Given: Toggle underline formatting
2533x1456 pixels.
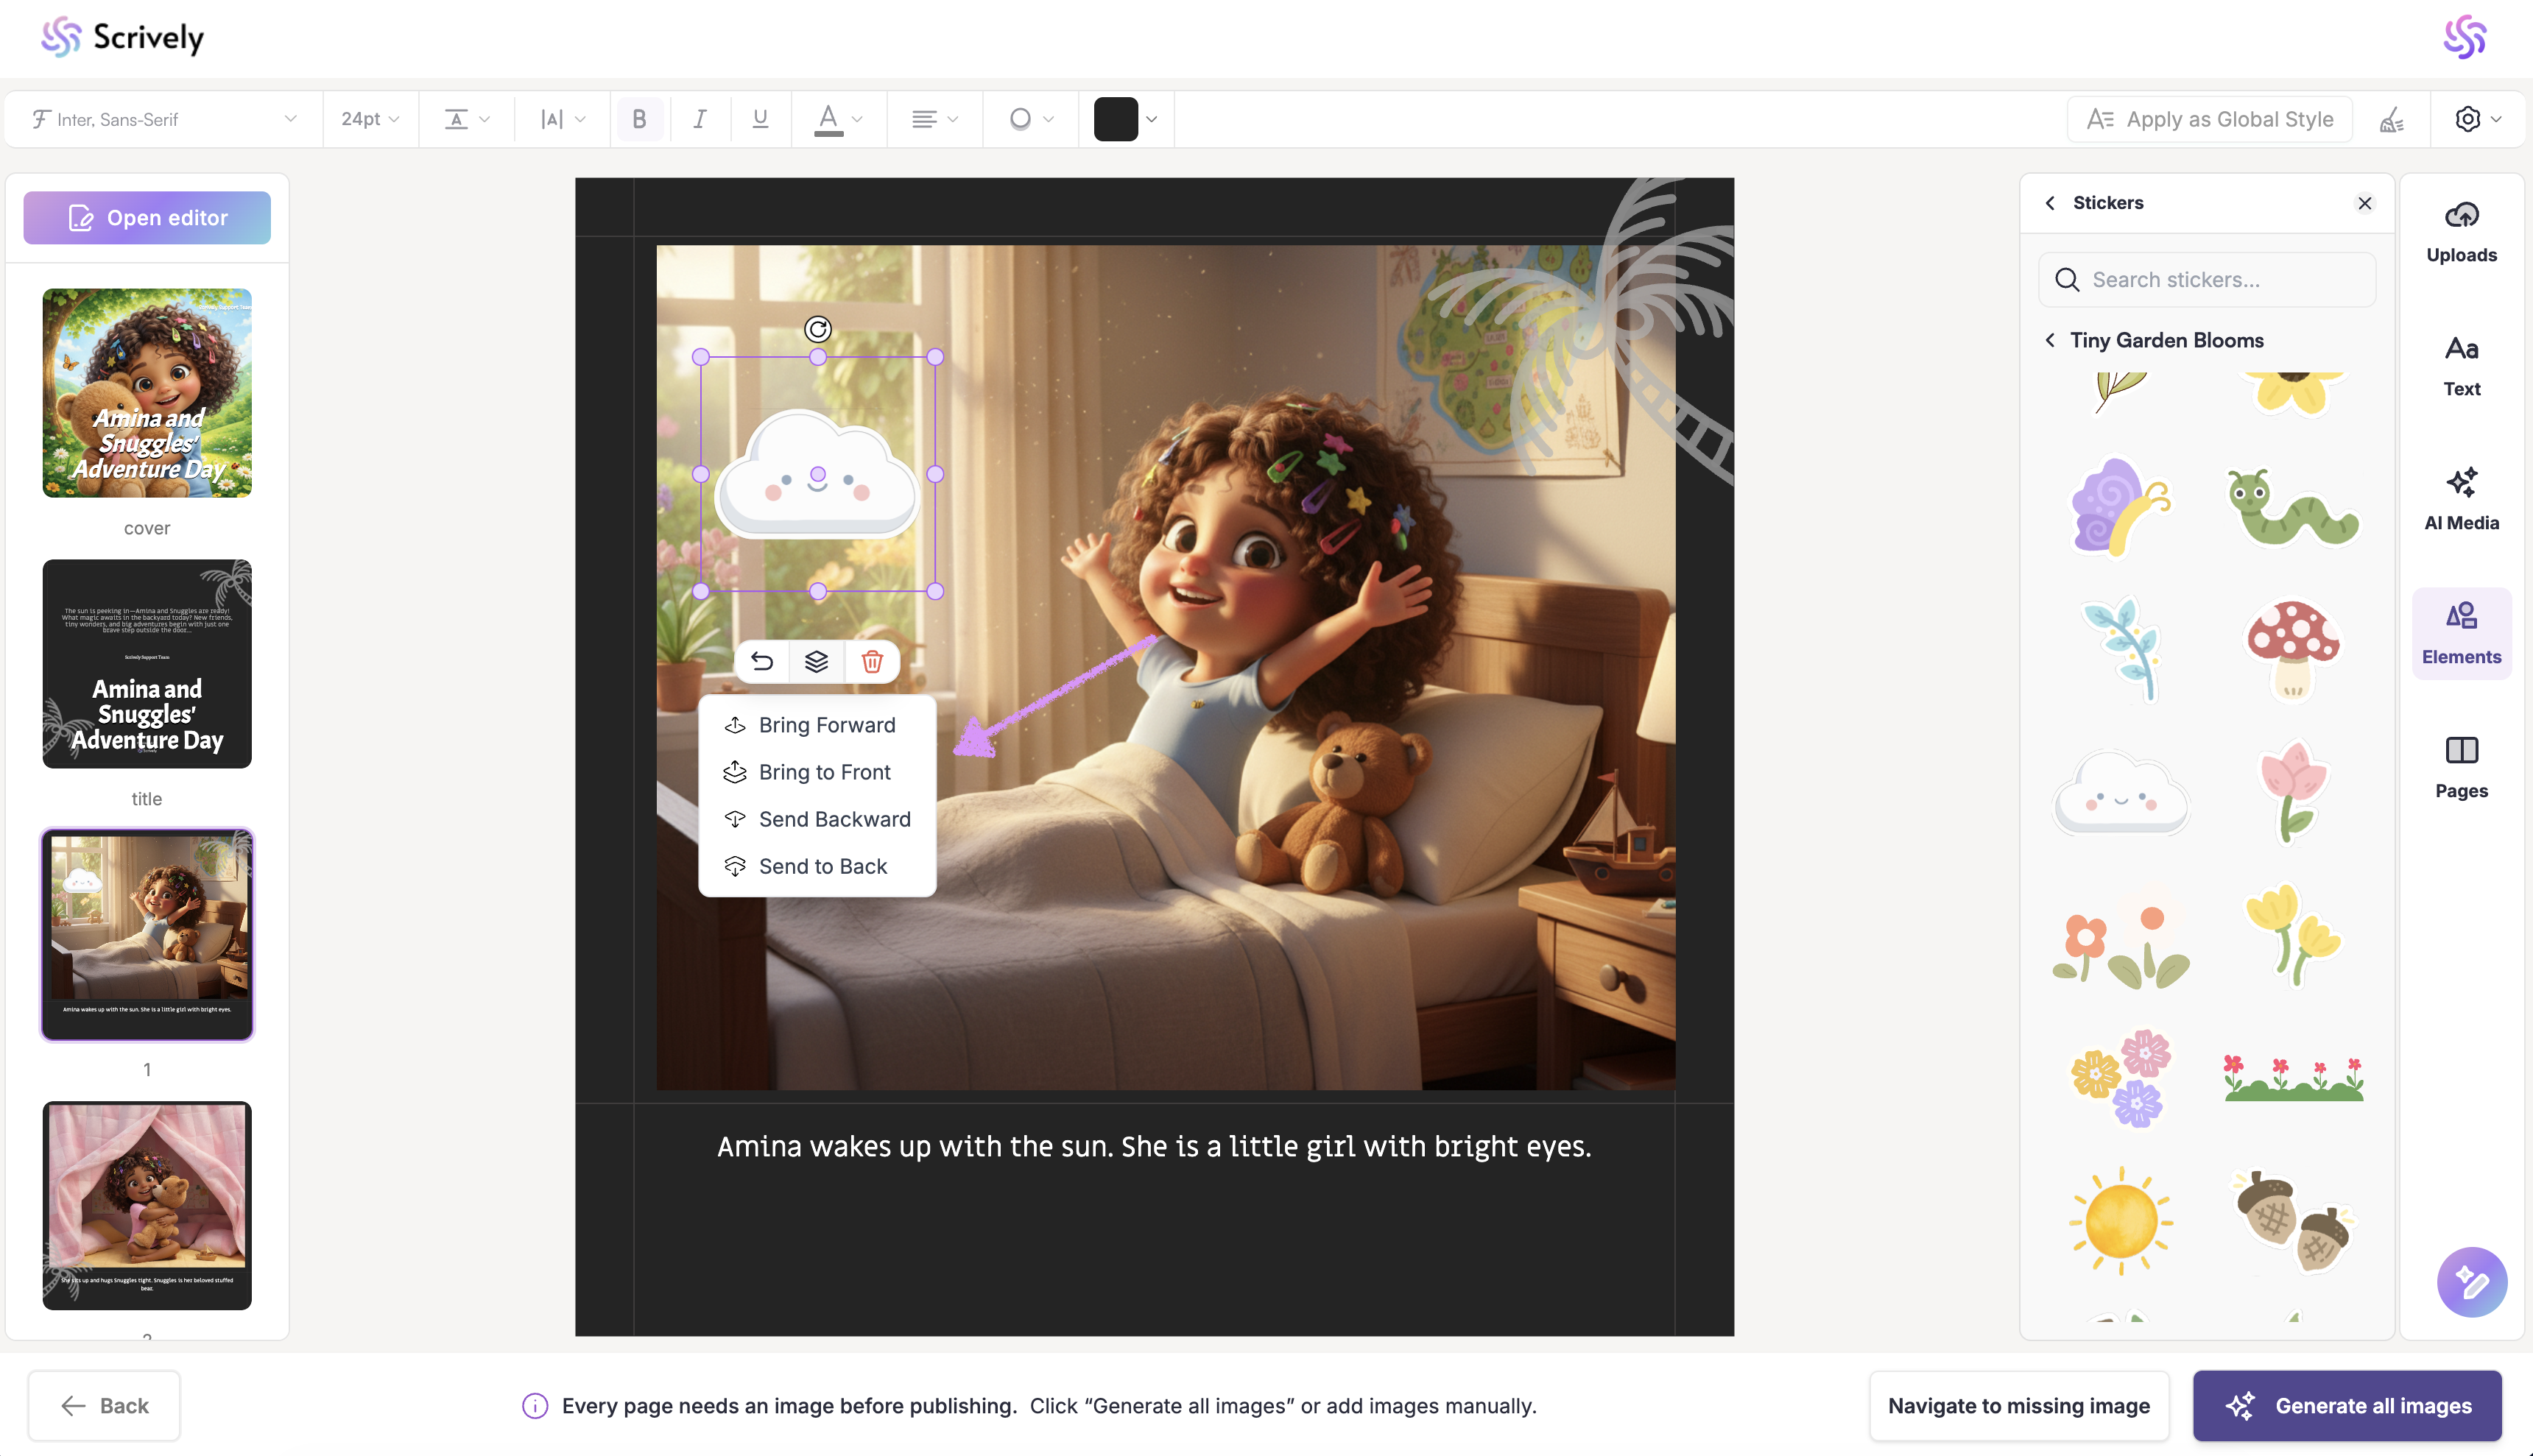Looking at the screenshot, I should (x=760, y=120).
